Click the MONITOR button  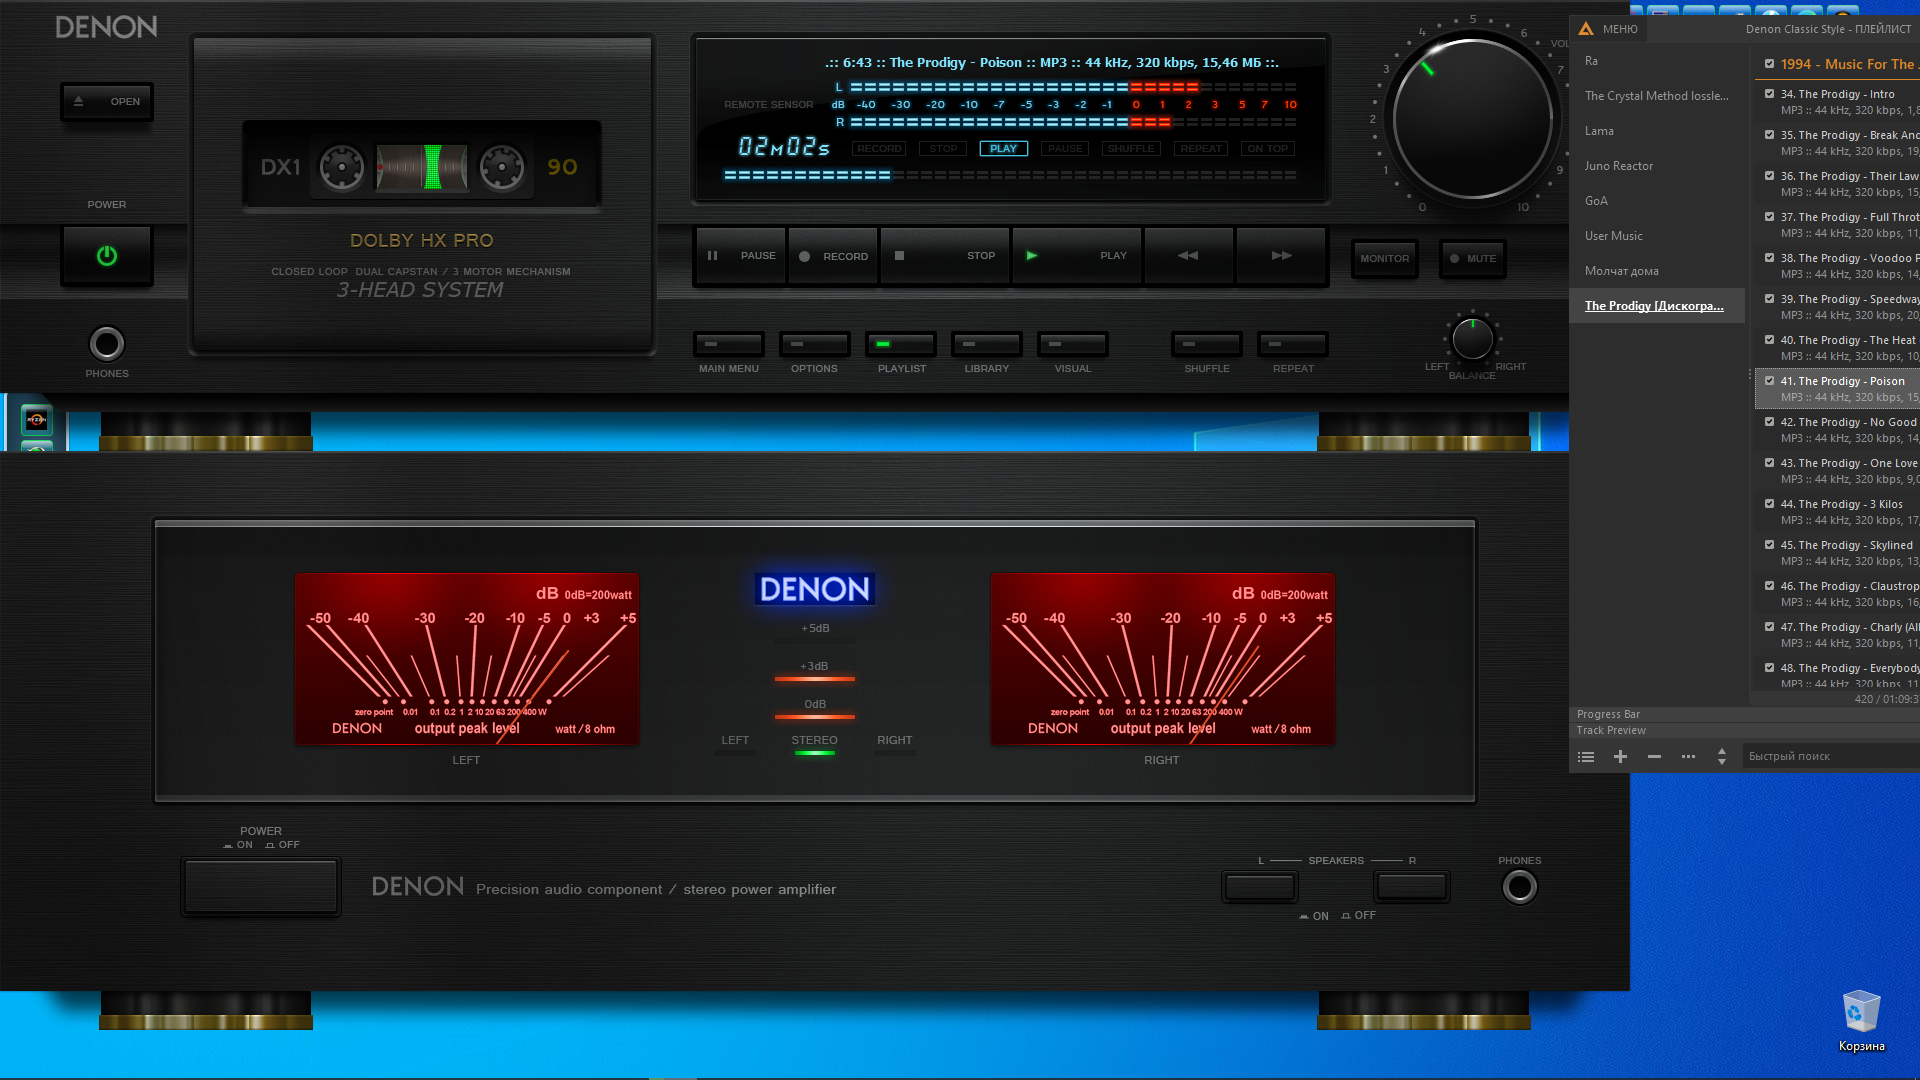(1385, 258)
